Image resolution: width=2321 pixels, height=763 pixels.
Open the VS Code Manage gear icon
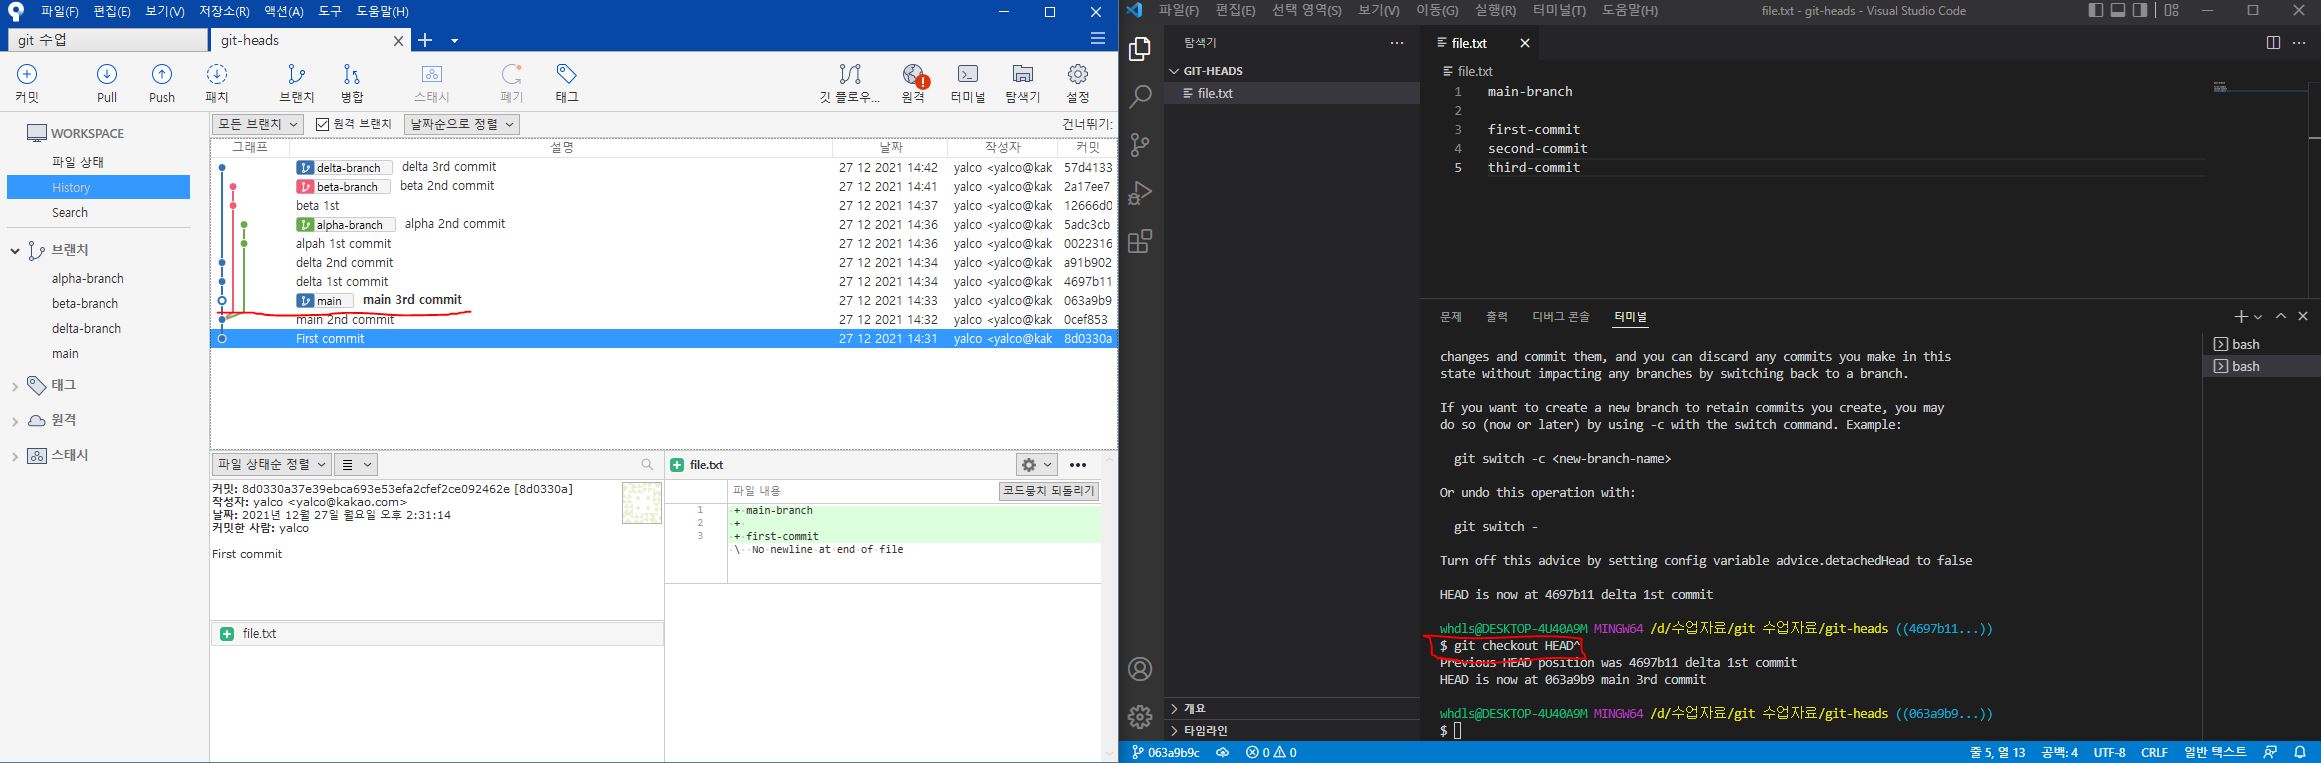pos(1140,717)
